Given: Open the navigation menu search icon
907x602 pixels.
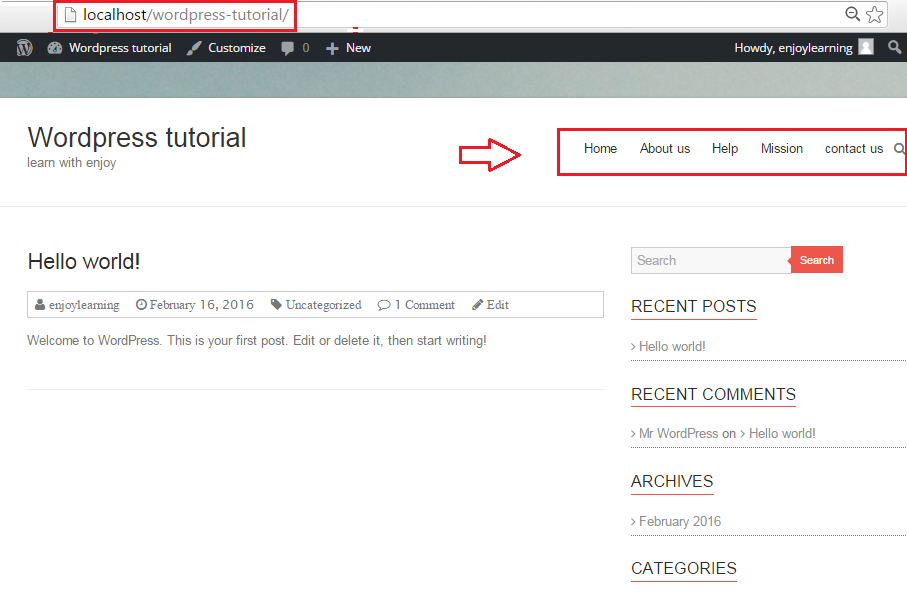Looking at the screenshot, I should (899, 149).
